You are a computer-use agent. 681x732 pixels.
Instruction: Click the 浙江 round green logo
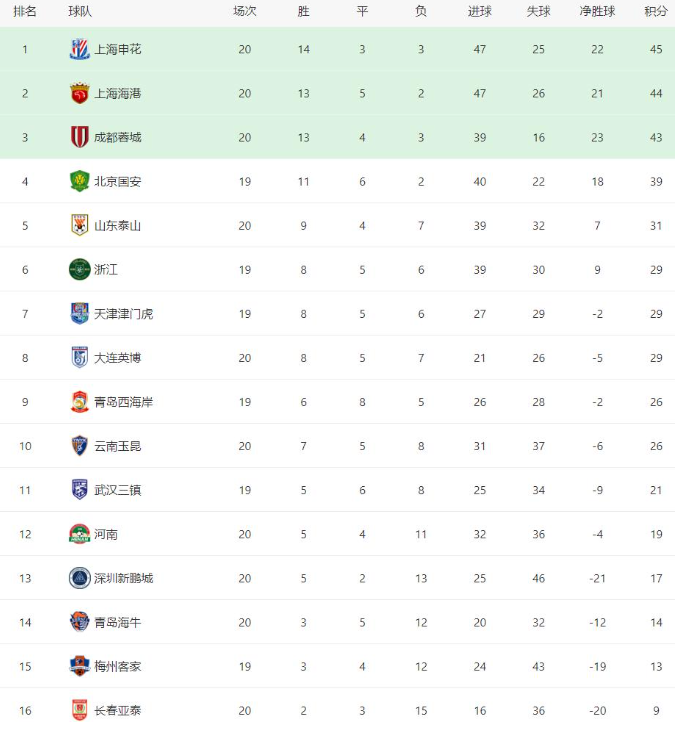(80, 269)
